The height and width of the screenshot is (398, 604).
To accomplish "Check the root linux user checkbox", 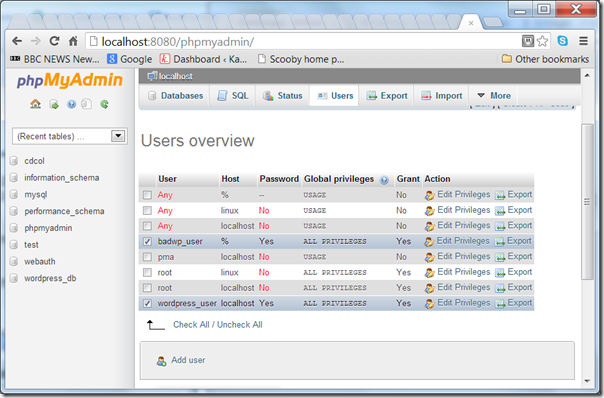I will 147,272.
